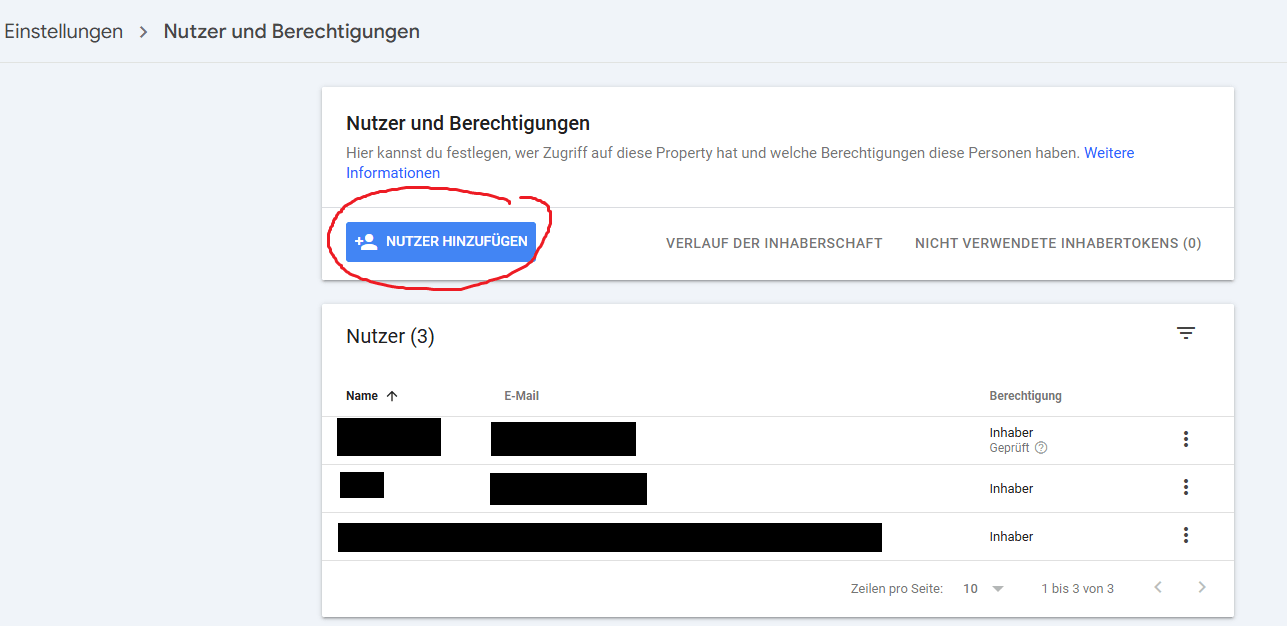Click the Nutzer (3) heading
This screenshot has width=1287, height=626.
pos(390,337)
